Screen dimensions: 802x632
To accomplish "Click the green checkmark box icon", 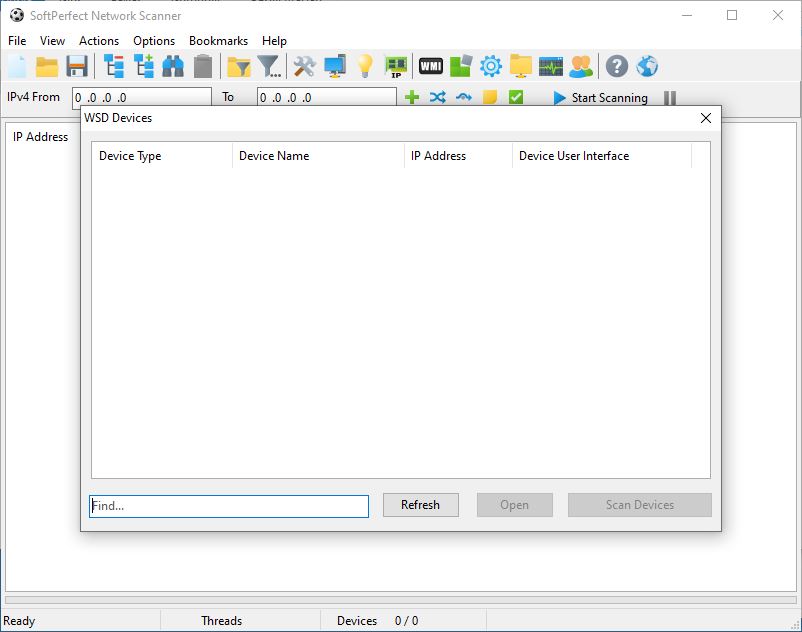I will coord(516,97).
